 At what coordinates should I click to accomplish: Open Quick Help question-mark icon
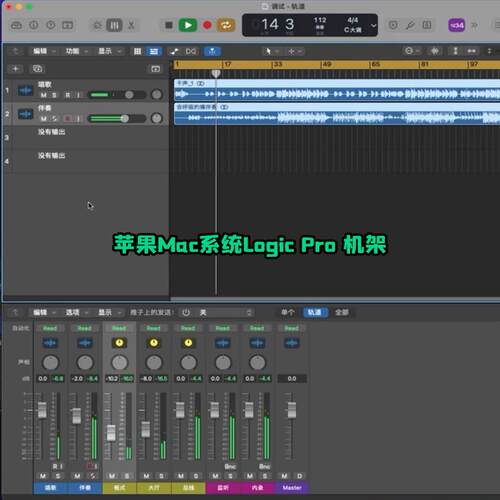51,25
